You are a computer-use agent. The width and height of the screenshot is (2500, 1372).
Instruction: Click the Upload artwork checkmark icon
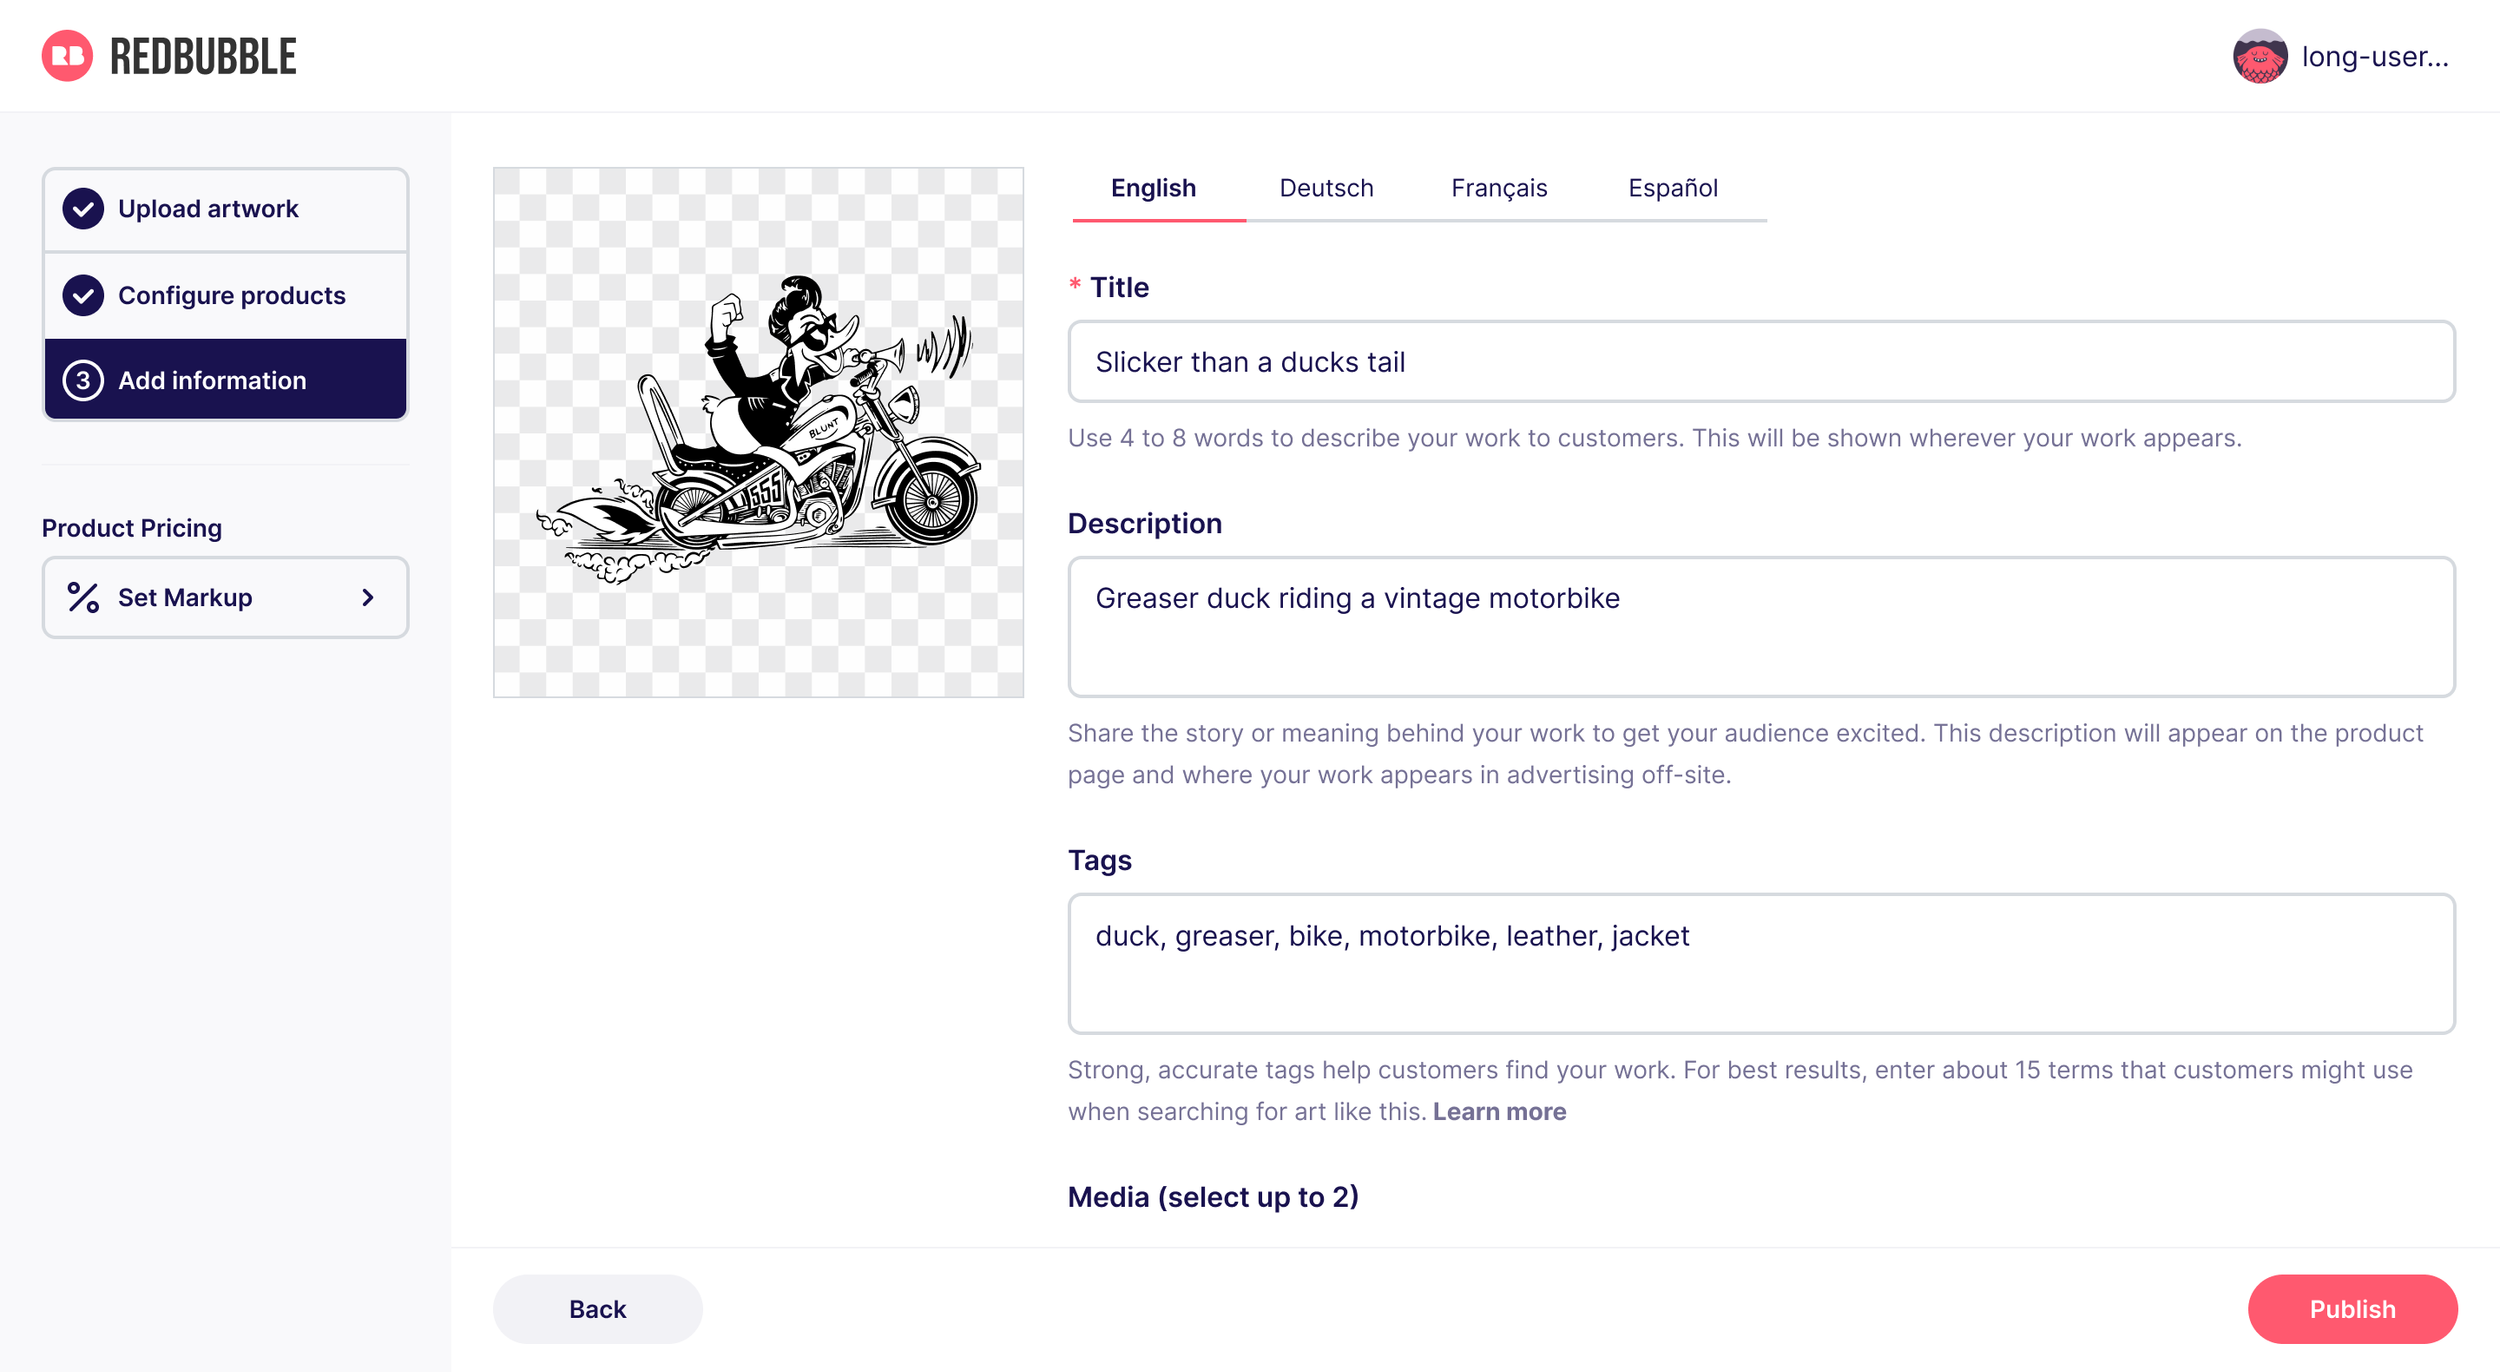coord(83,209)
